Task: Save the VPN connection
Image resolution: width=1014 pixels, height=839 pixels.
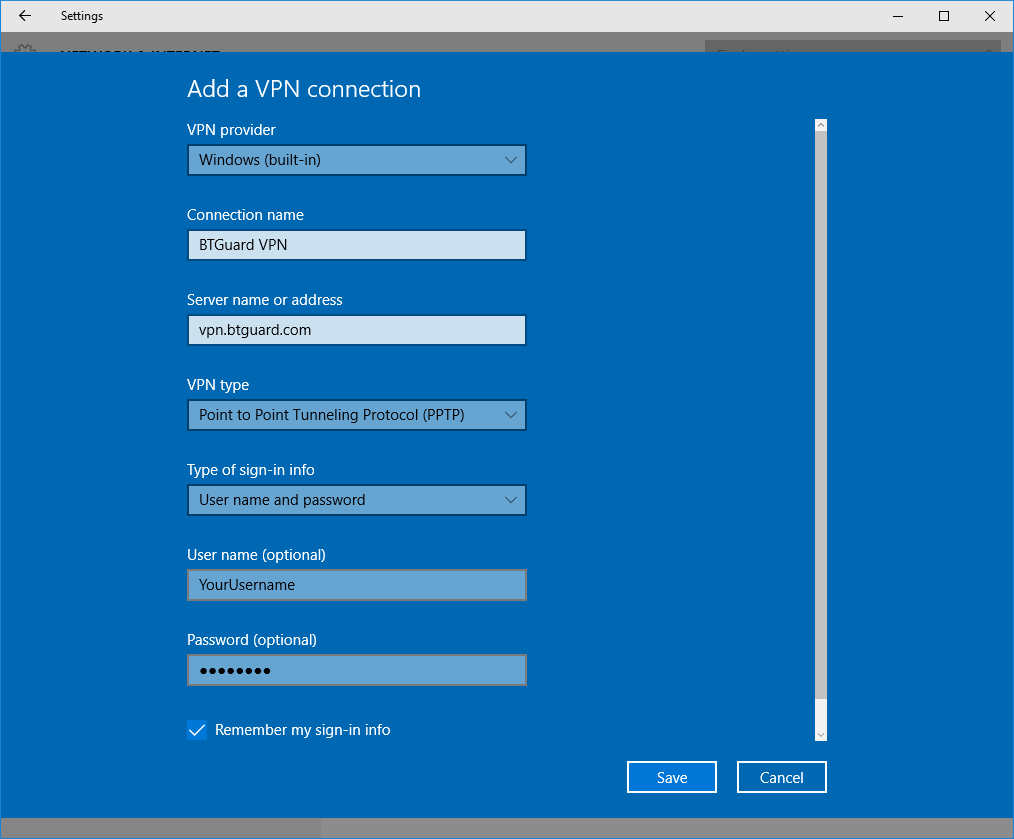Action: click(672, 777)
